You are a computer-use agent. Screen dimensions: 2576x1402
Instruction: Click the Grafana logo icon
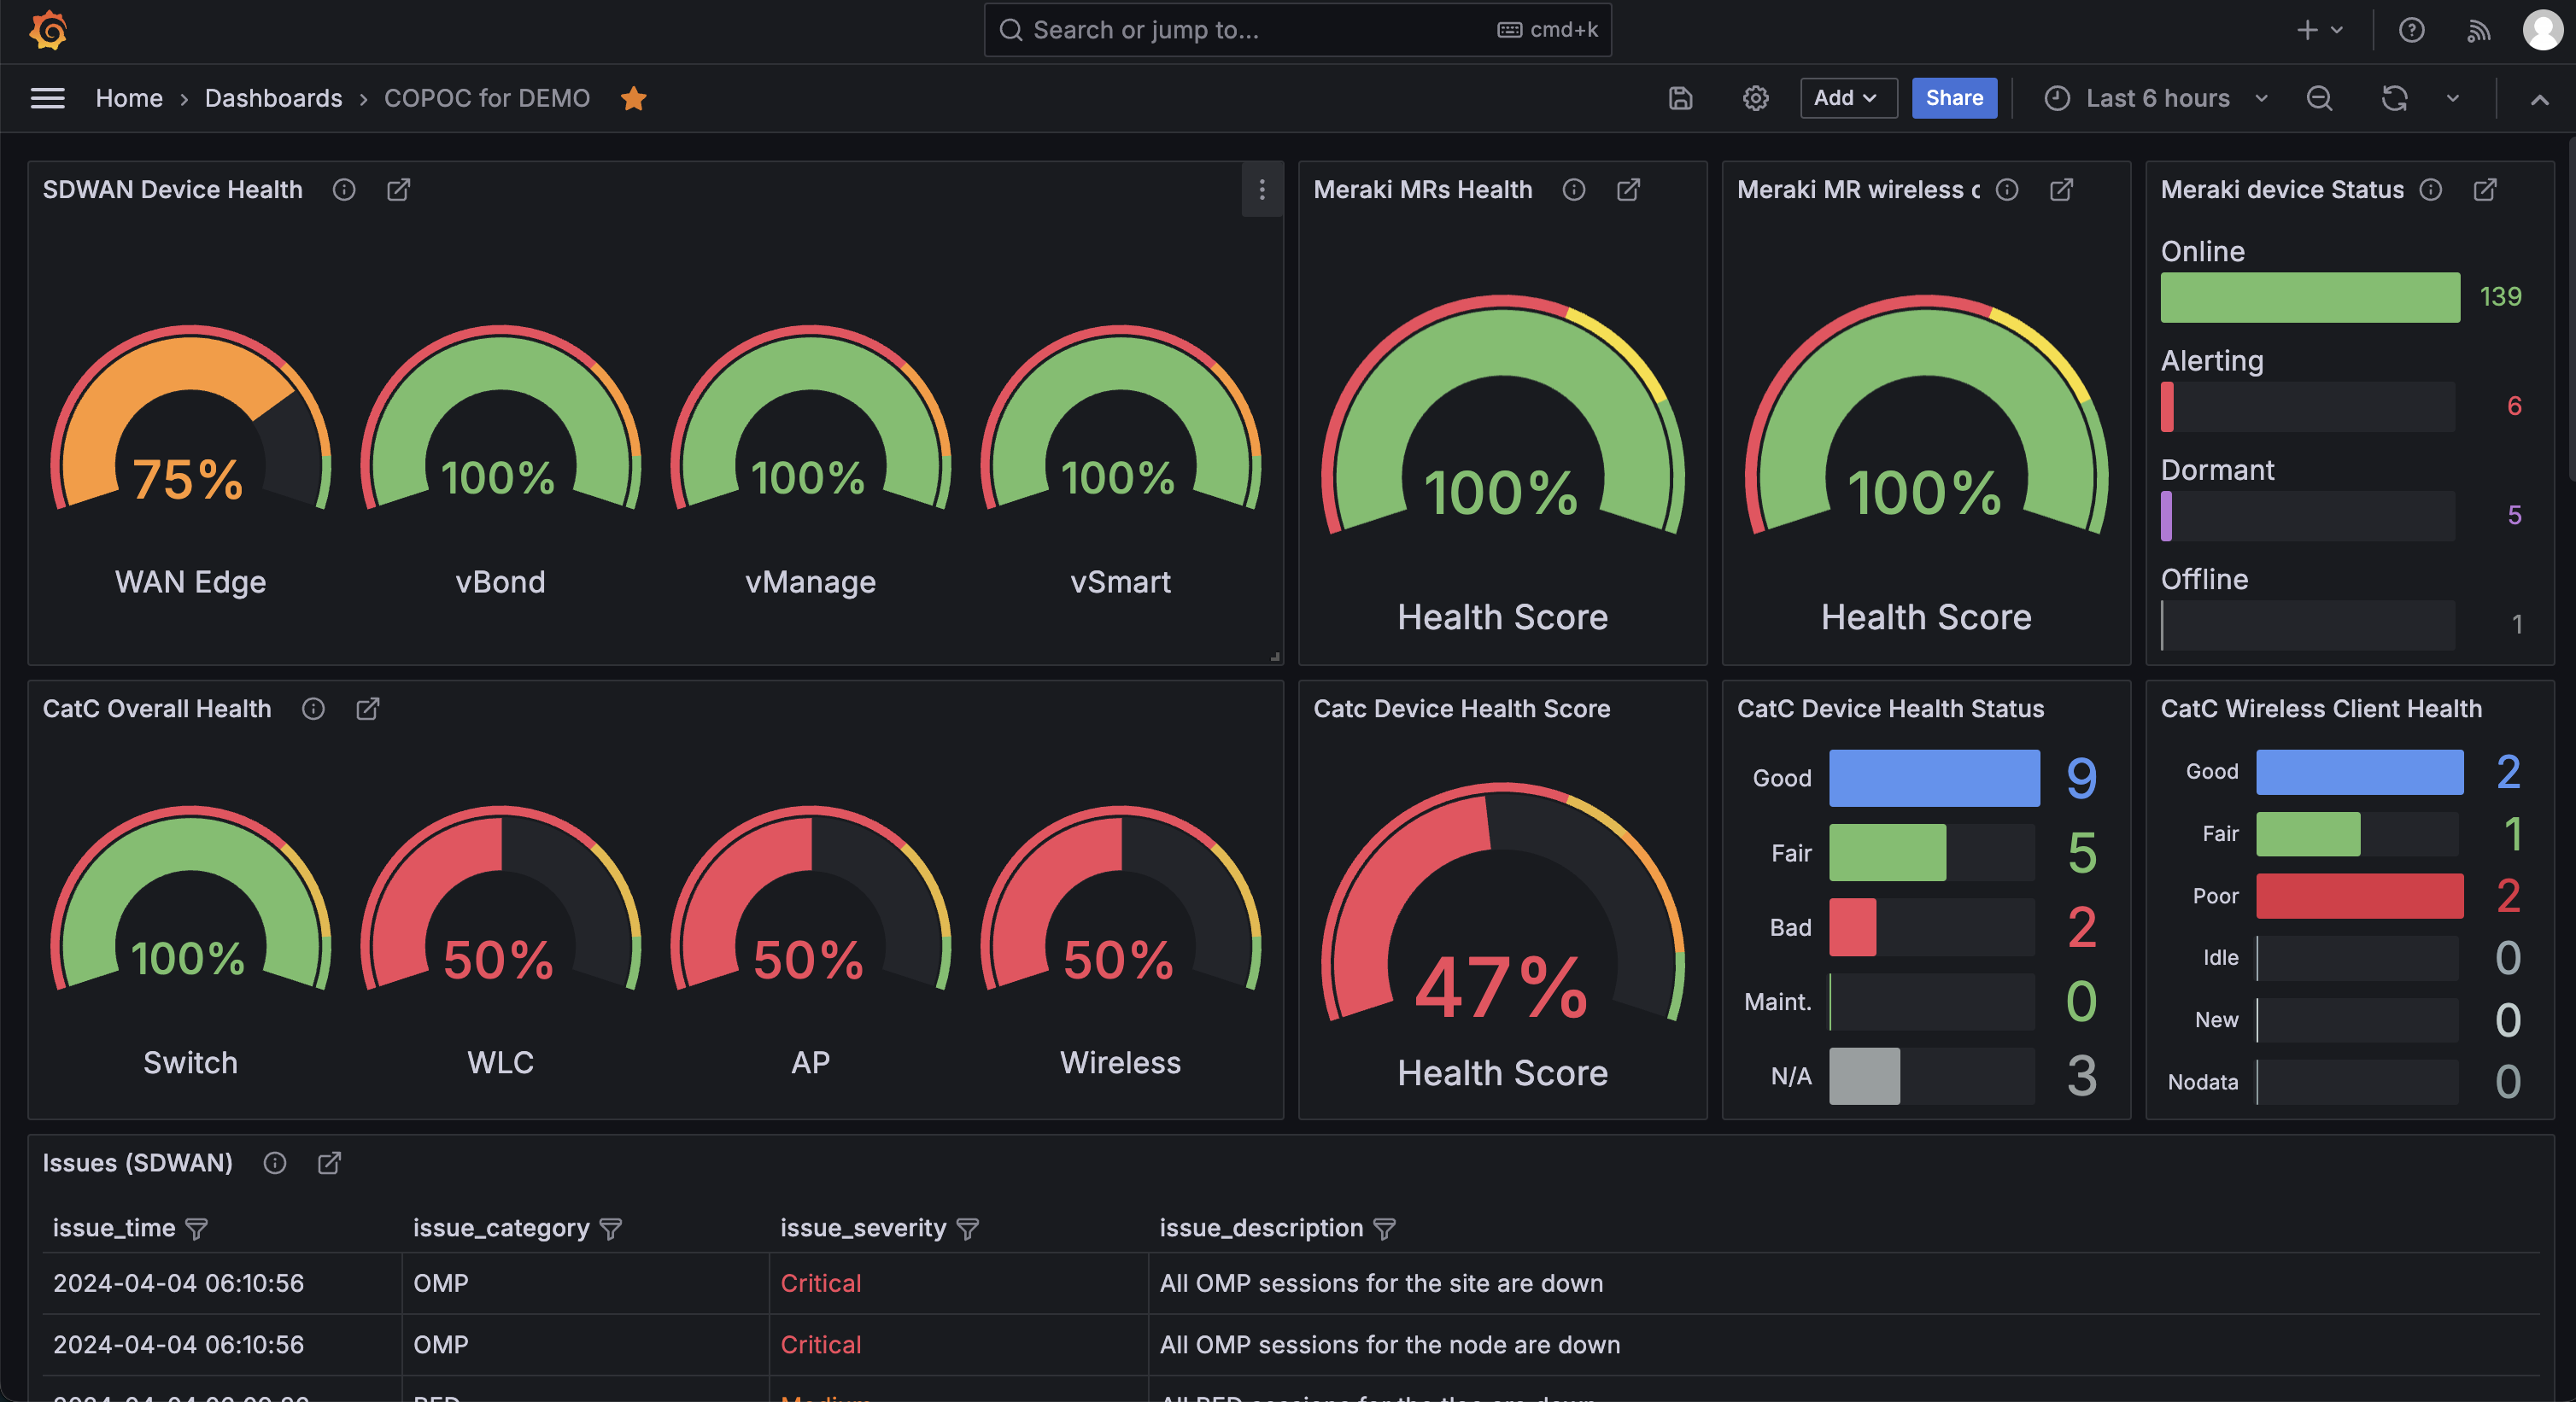[x=48, y=30]
